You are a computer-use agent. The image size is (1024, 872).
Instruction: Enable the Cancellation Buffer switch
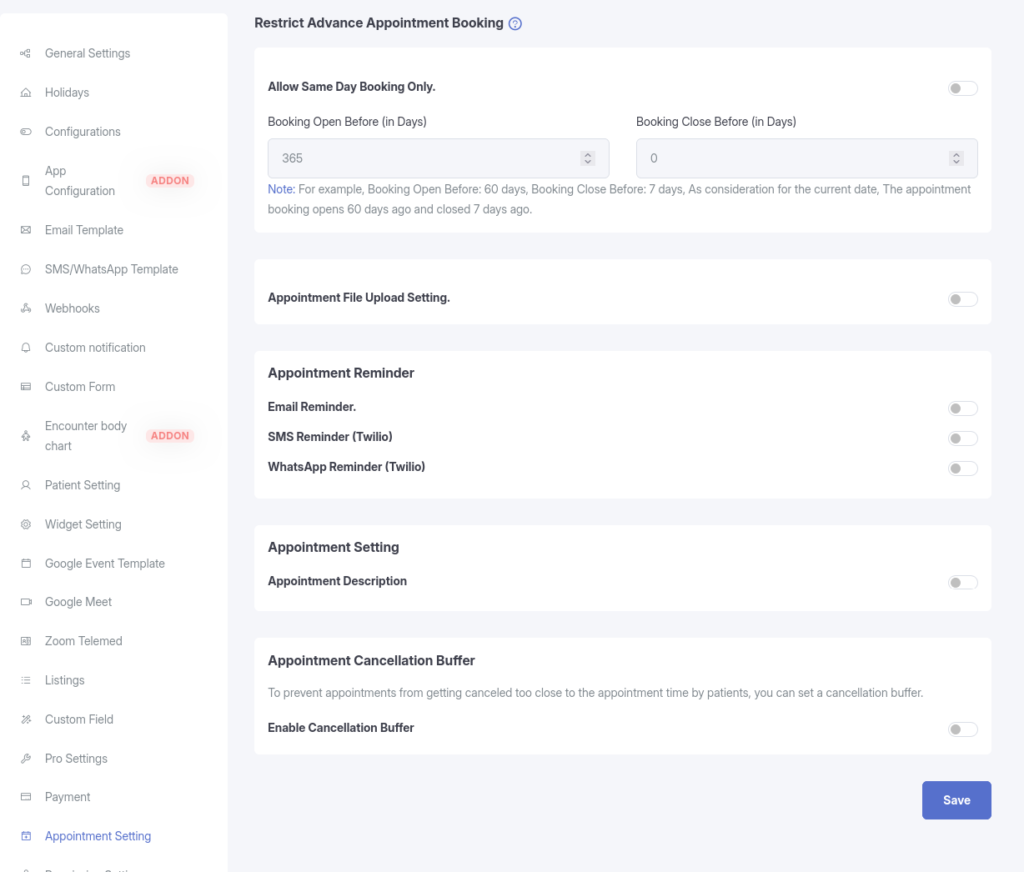962,729
